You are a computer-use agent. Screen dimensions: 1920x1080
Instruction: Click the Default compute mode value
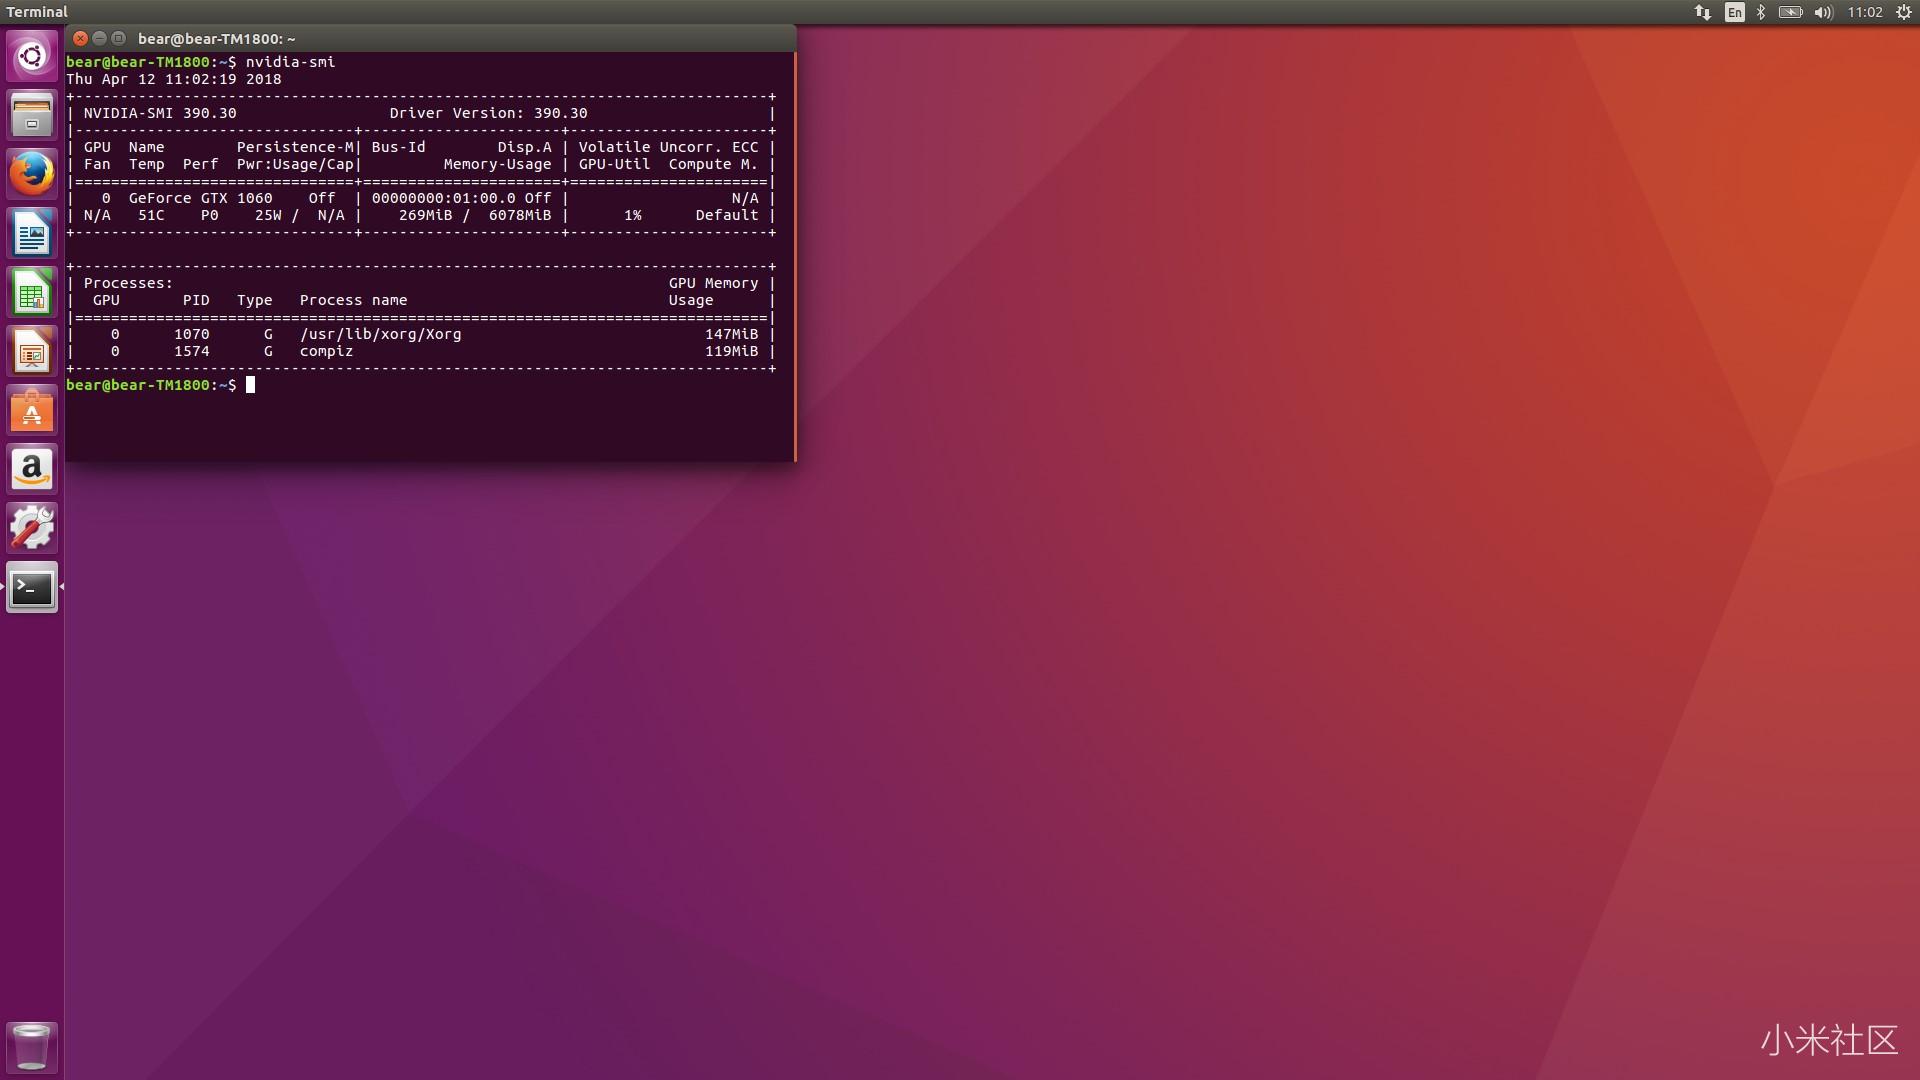pyautogui.click(x=727, y=215)
